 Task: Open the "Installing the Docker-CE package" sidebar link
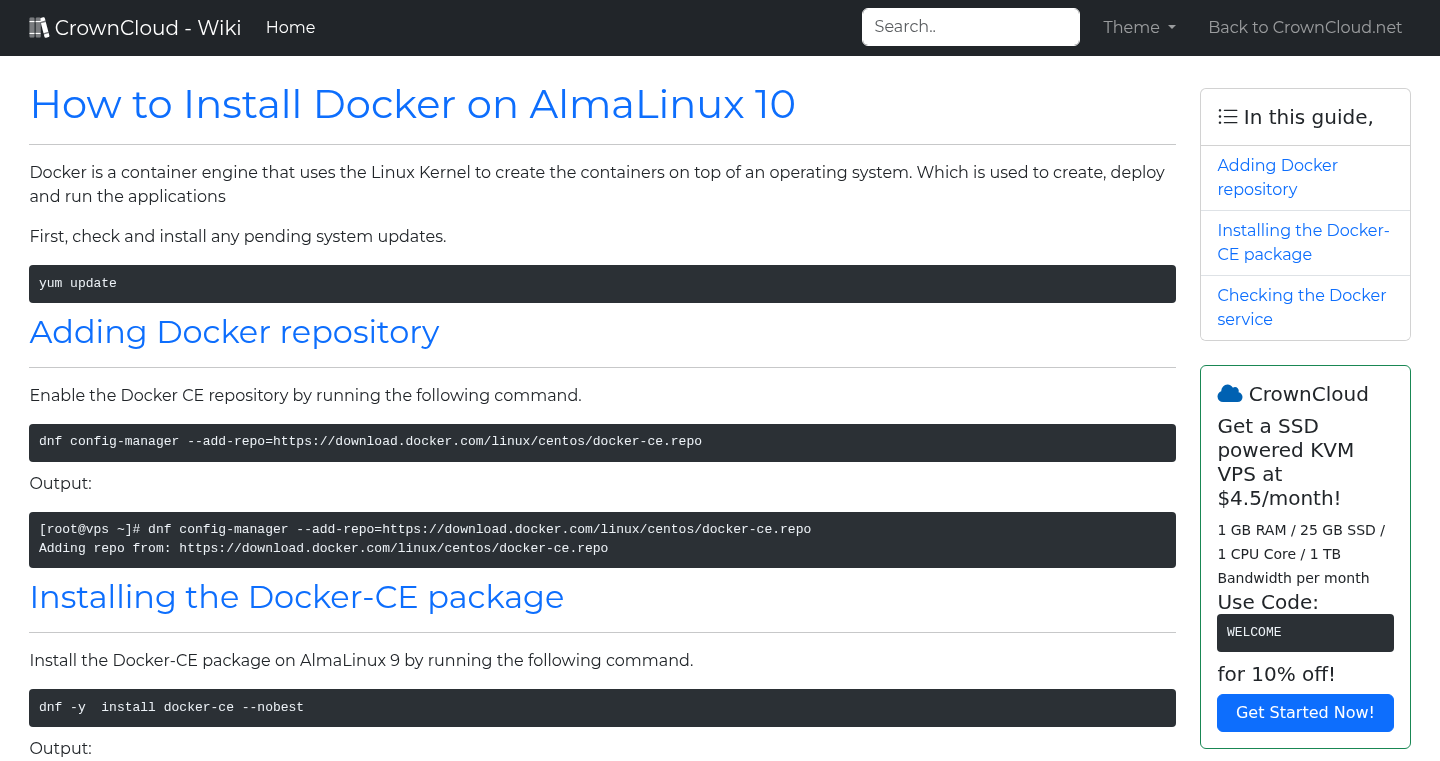tap(1303, 242)
